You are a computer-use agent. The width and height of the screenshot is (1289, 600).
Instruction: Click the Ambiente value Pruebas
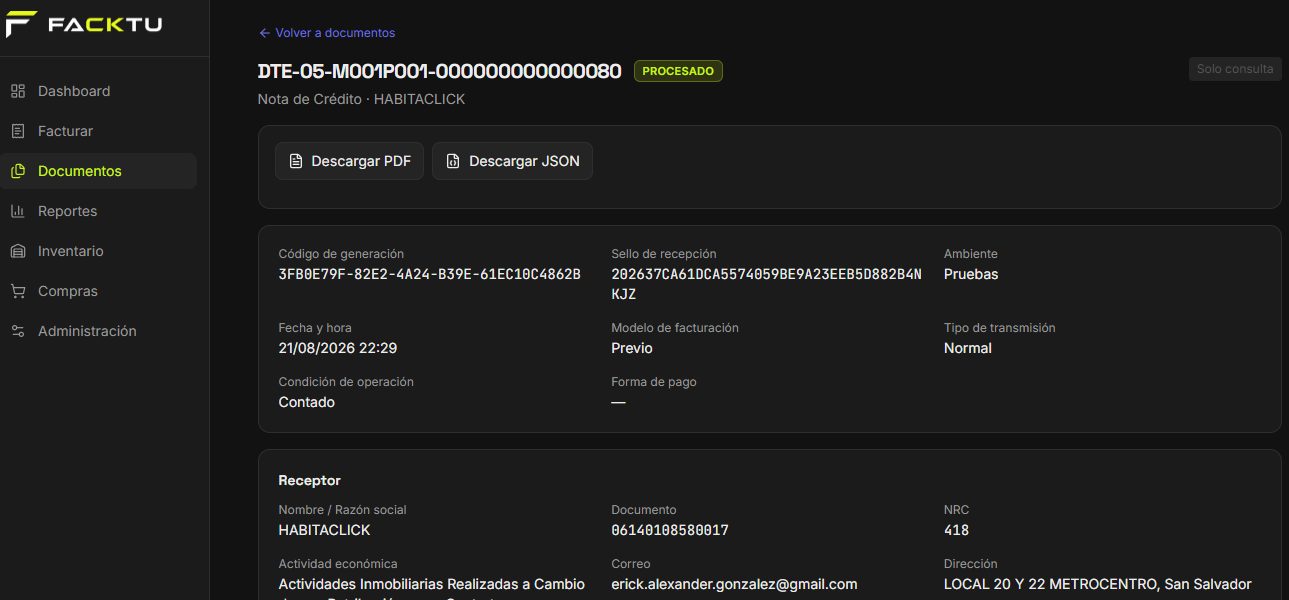click(x=971, y=274)
